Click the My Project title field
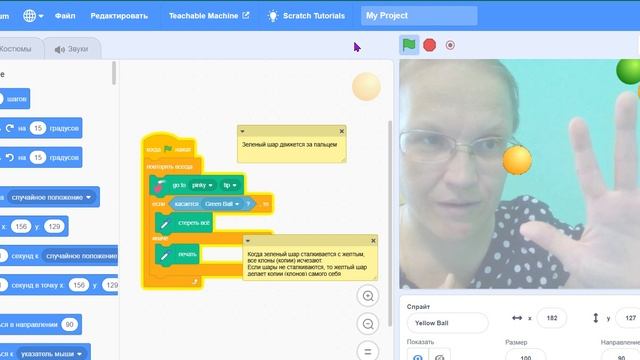Image resolution: width=640 pixels, height=360 pixels. 419,16
